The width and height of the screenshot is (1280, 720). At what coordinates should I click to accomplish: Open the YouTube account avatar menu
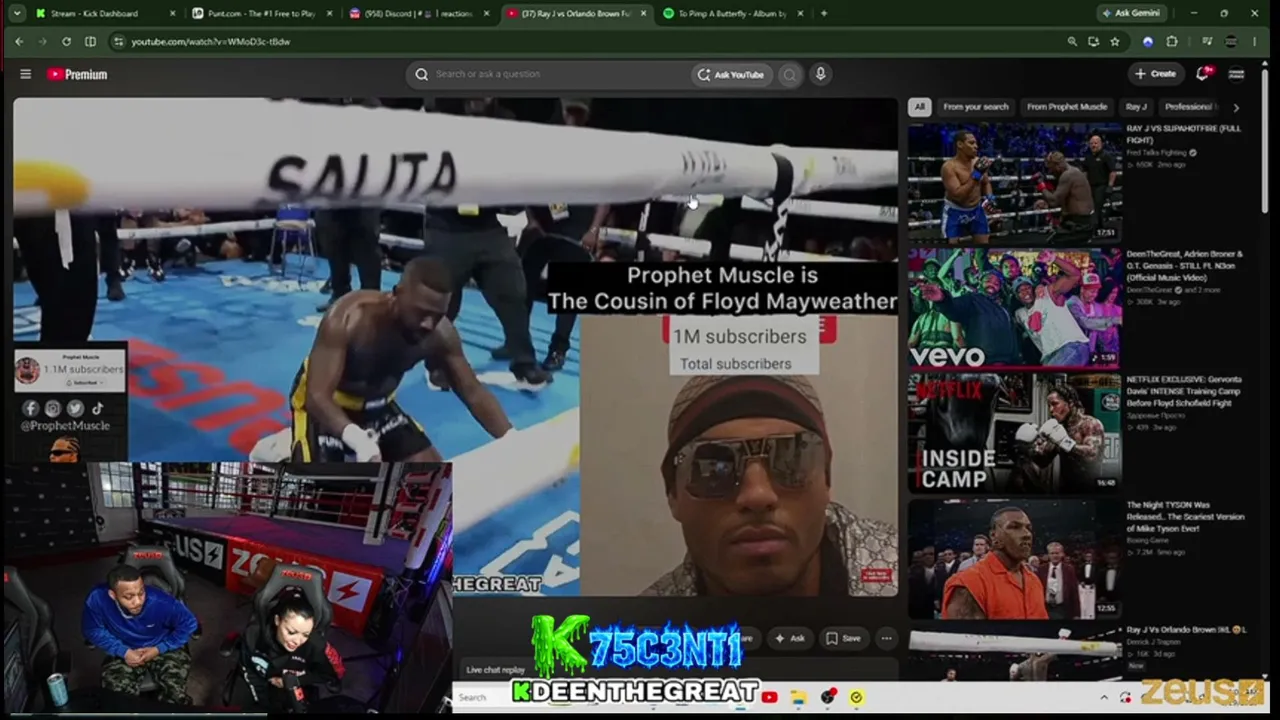(1236, 74)
